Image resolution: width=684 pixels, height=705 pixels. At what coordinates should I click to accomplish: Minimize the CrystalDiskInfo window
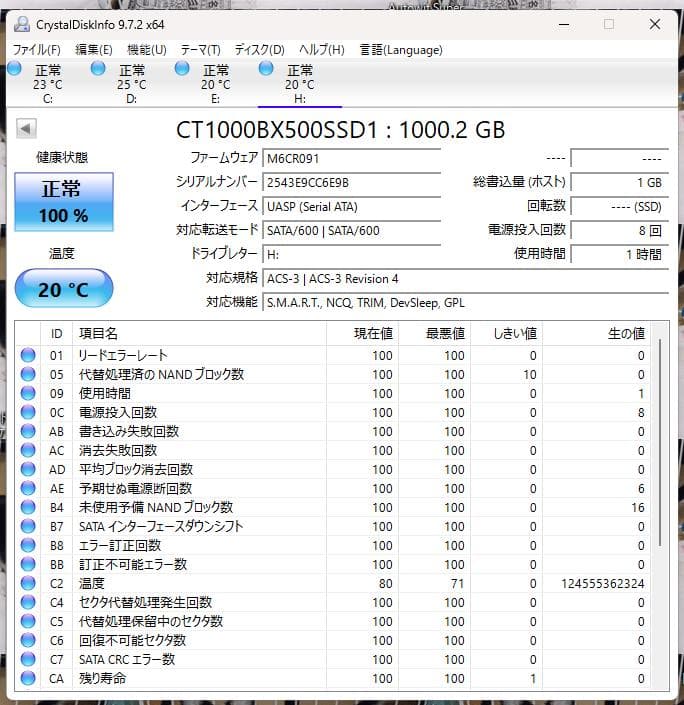(x=564, y=24)
